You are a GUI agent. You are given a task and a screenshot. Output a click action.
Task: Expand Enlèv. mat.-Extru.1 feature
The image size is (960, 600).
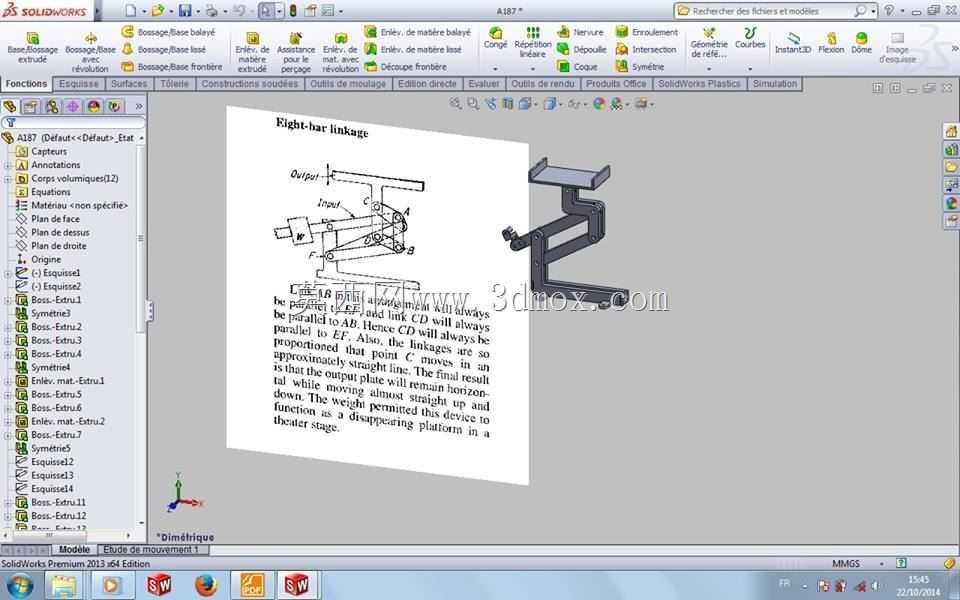point(8,381)
